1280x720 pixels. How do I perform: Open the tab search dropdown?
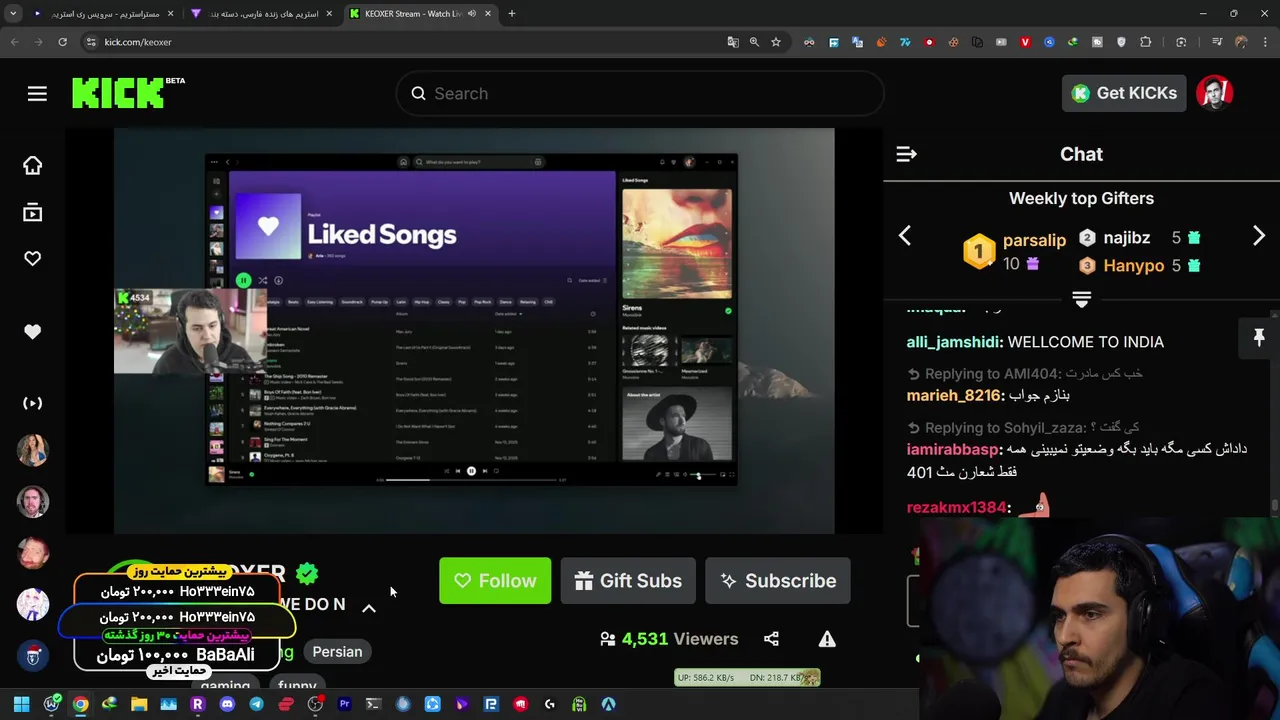[13, 14]
